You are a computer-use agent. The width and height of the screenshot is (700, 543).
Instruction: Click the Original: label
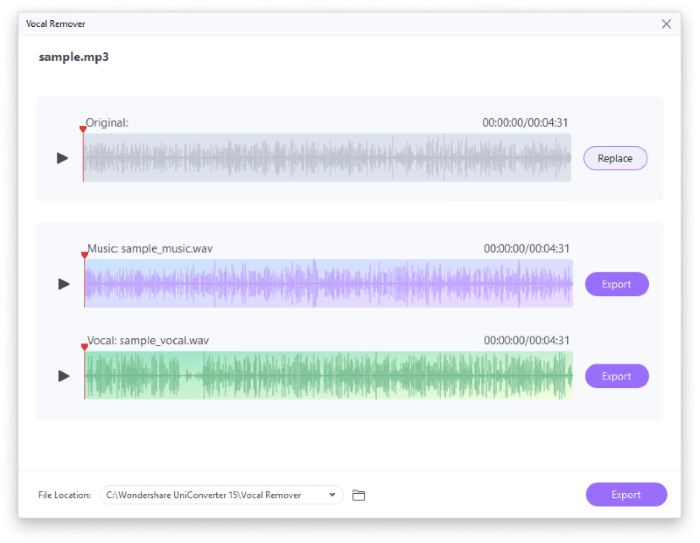click(x=107, y=123)
